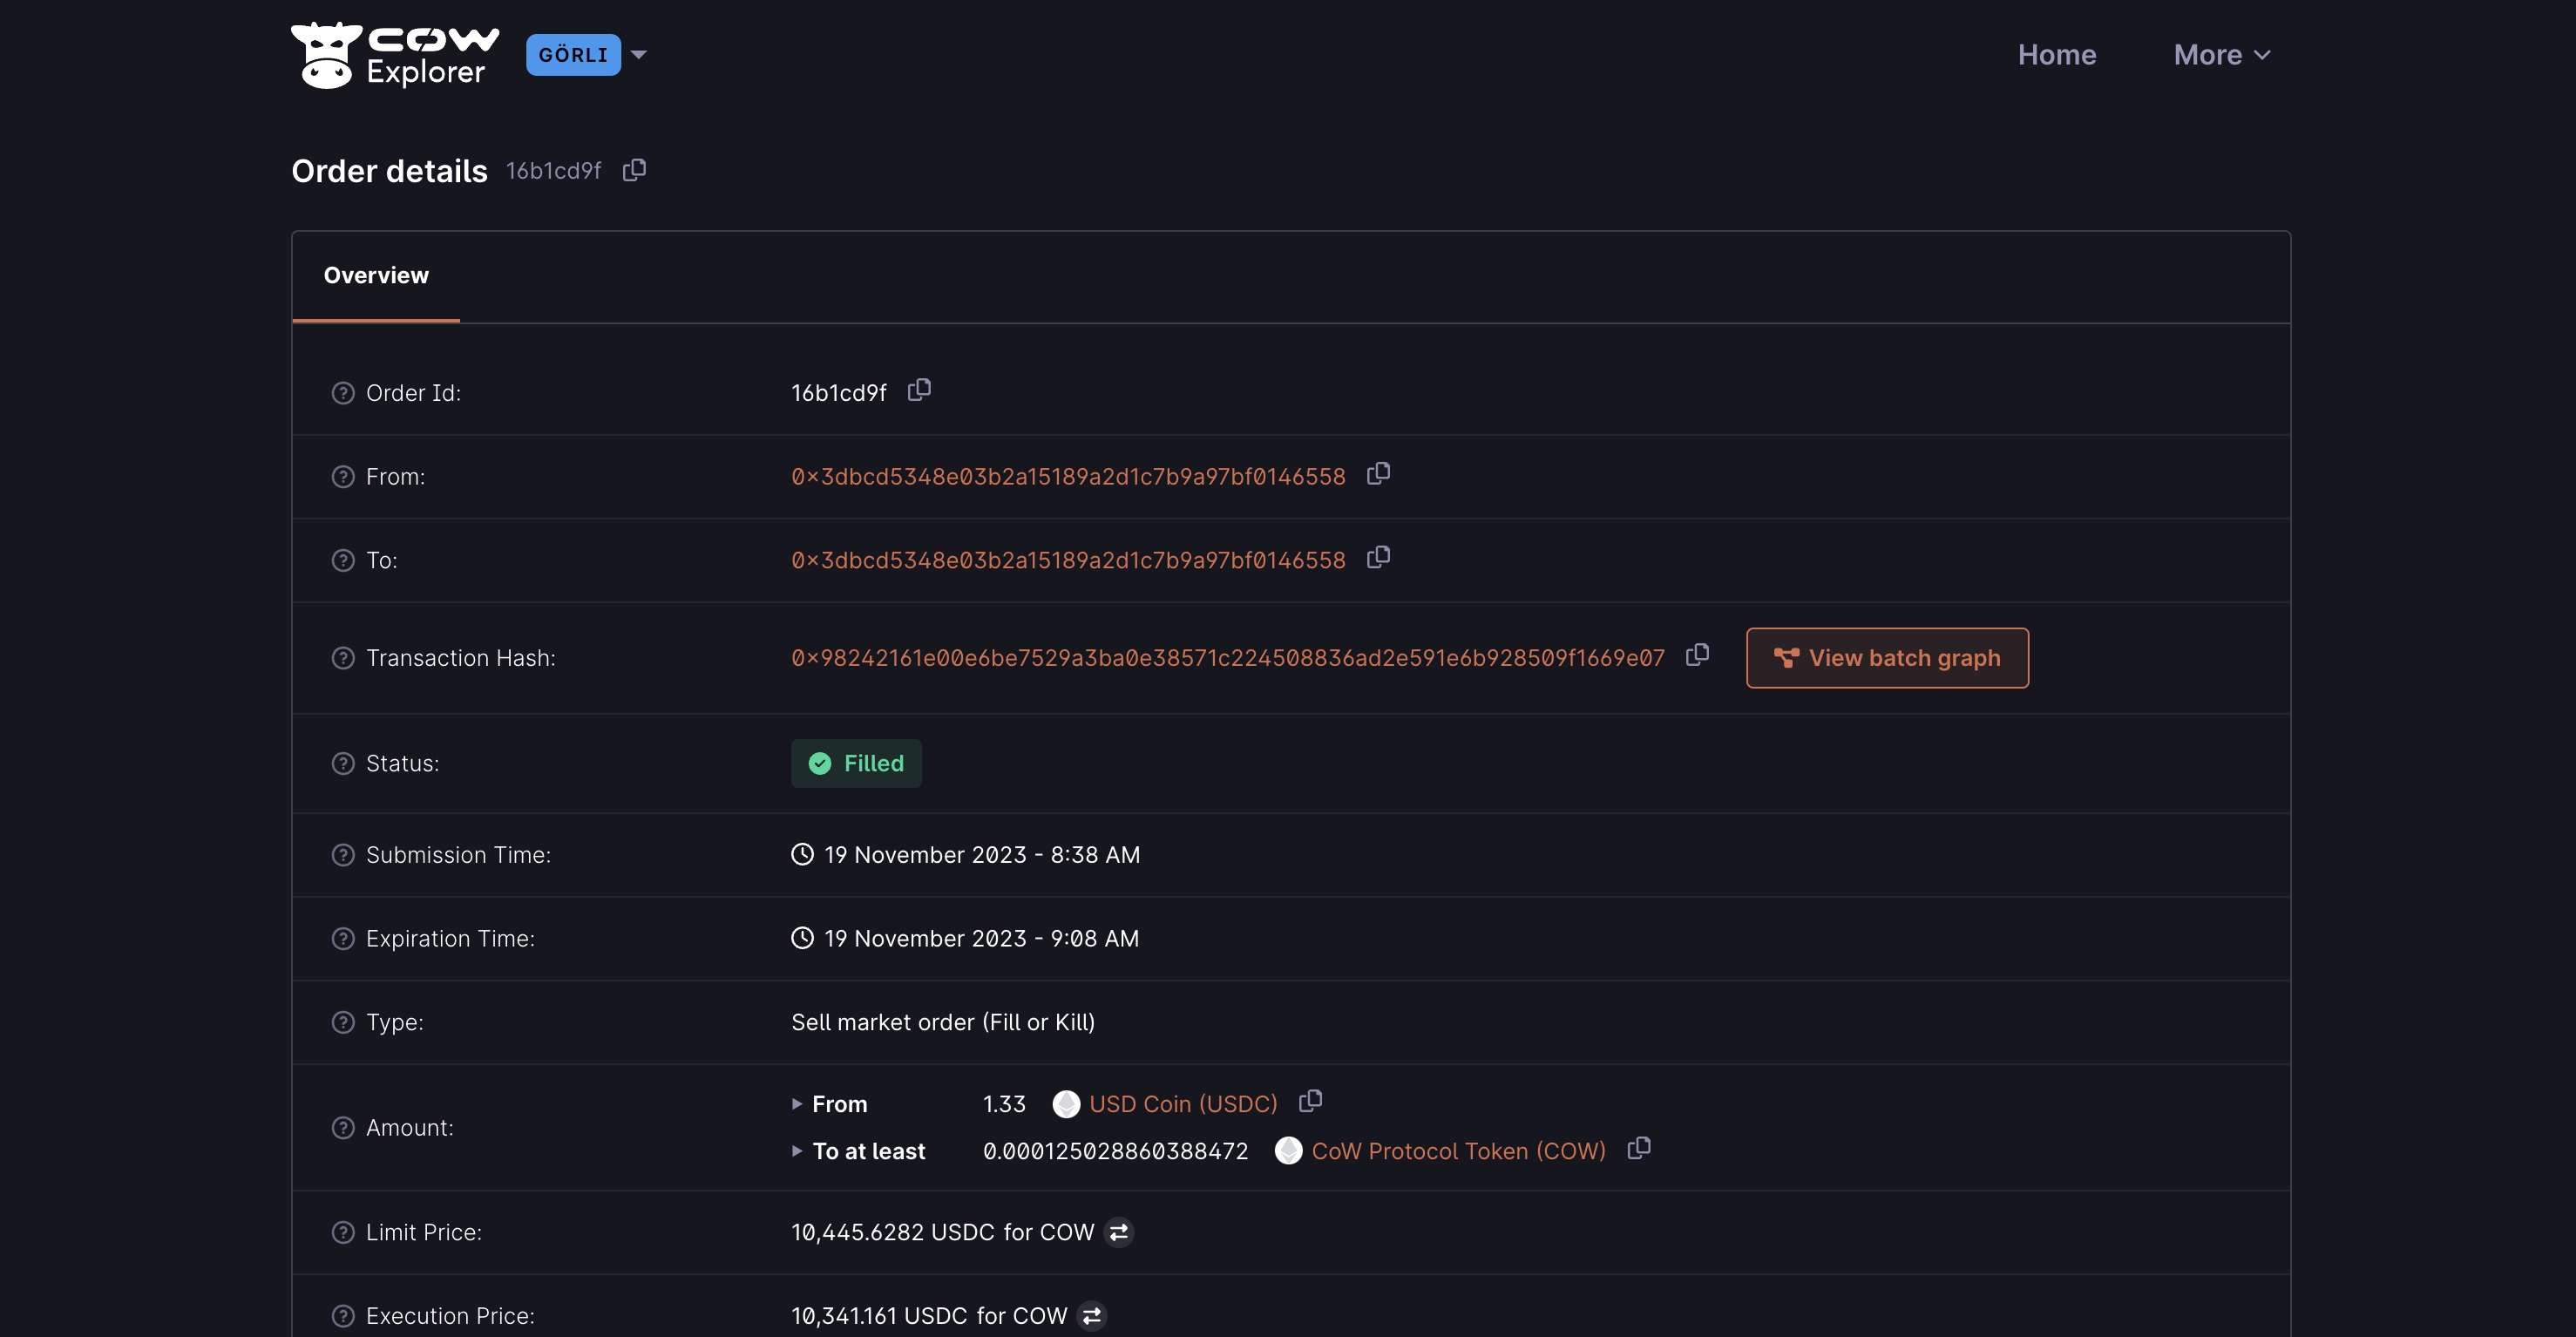Copy the USDC token address

pyautogui.click(x=1310, y=1101)
